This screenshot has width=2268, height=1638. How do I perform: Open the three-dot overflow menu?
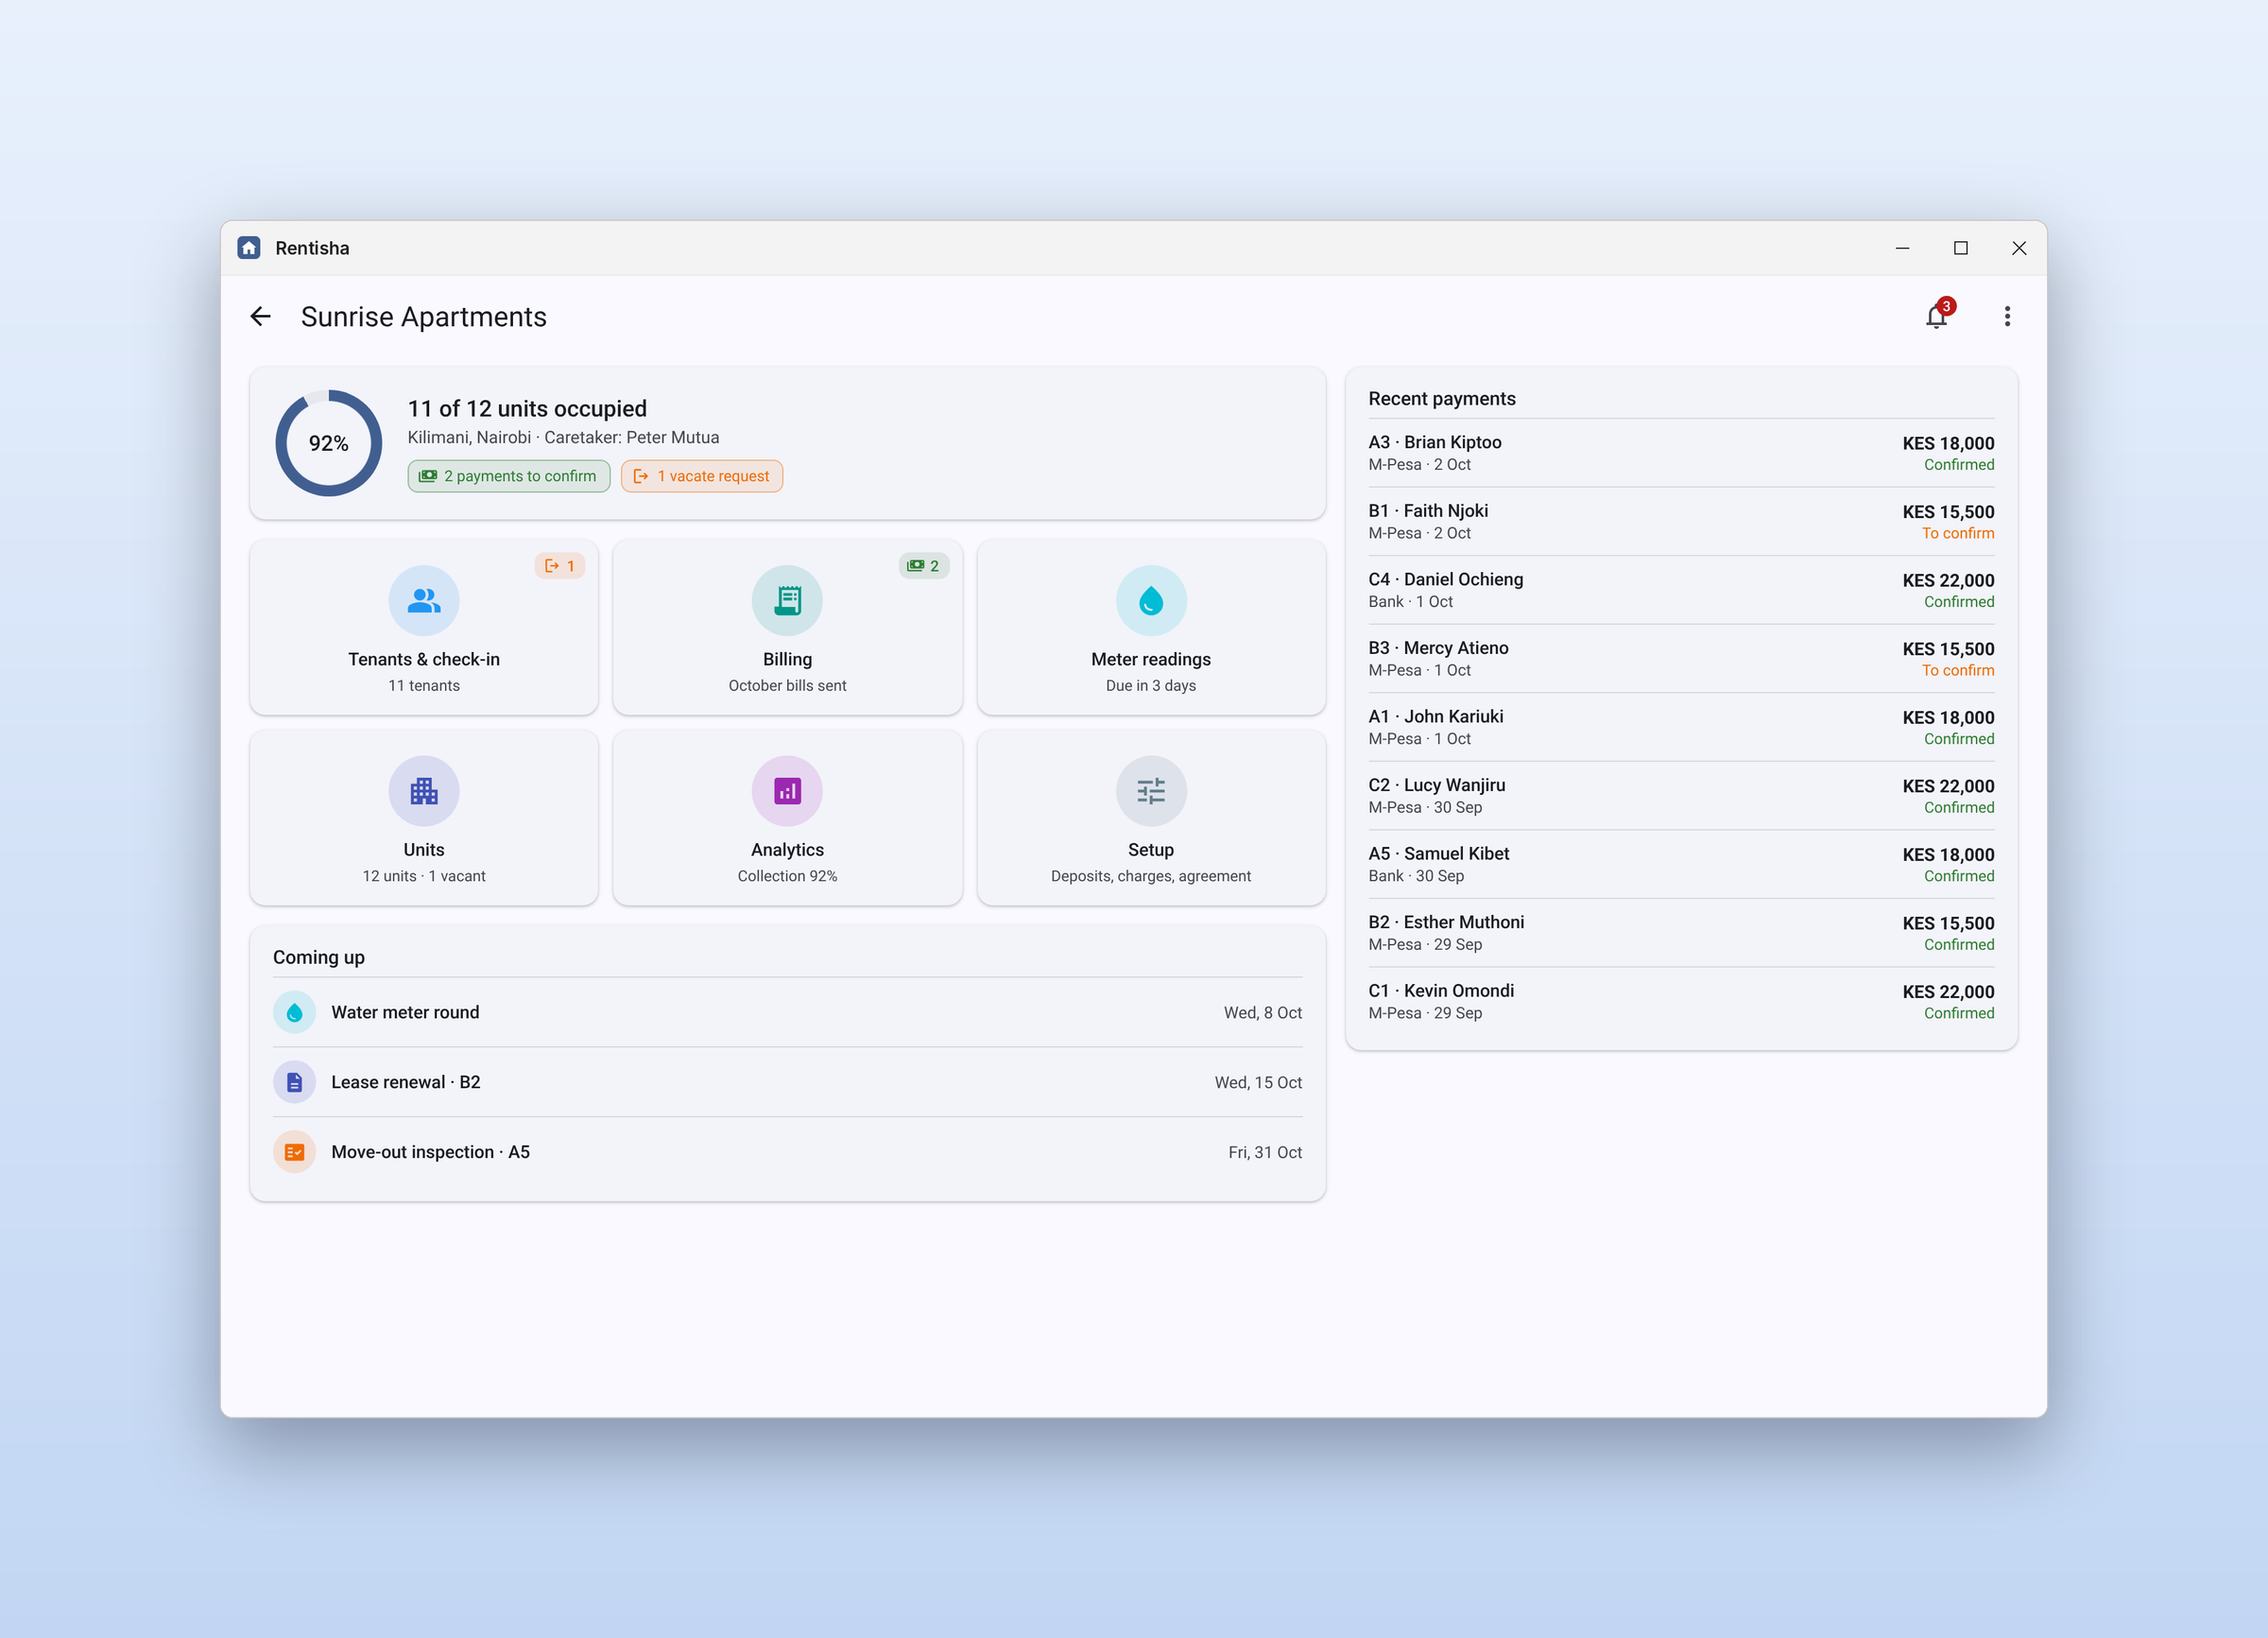pos(2007,317)
